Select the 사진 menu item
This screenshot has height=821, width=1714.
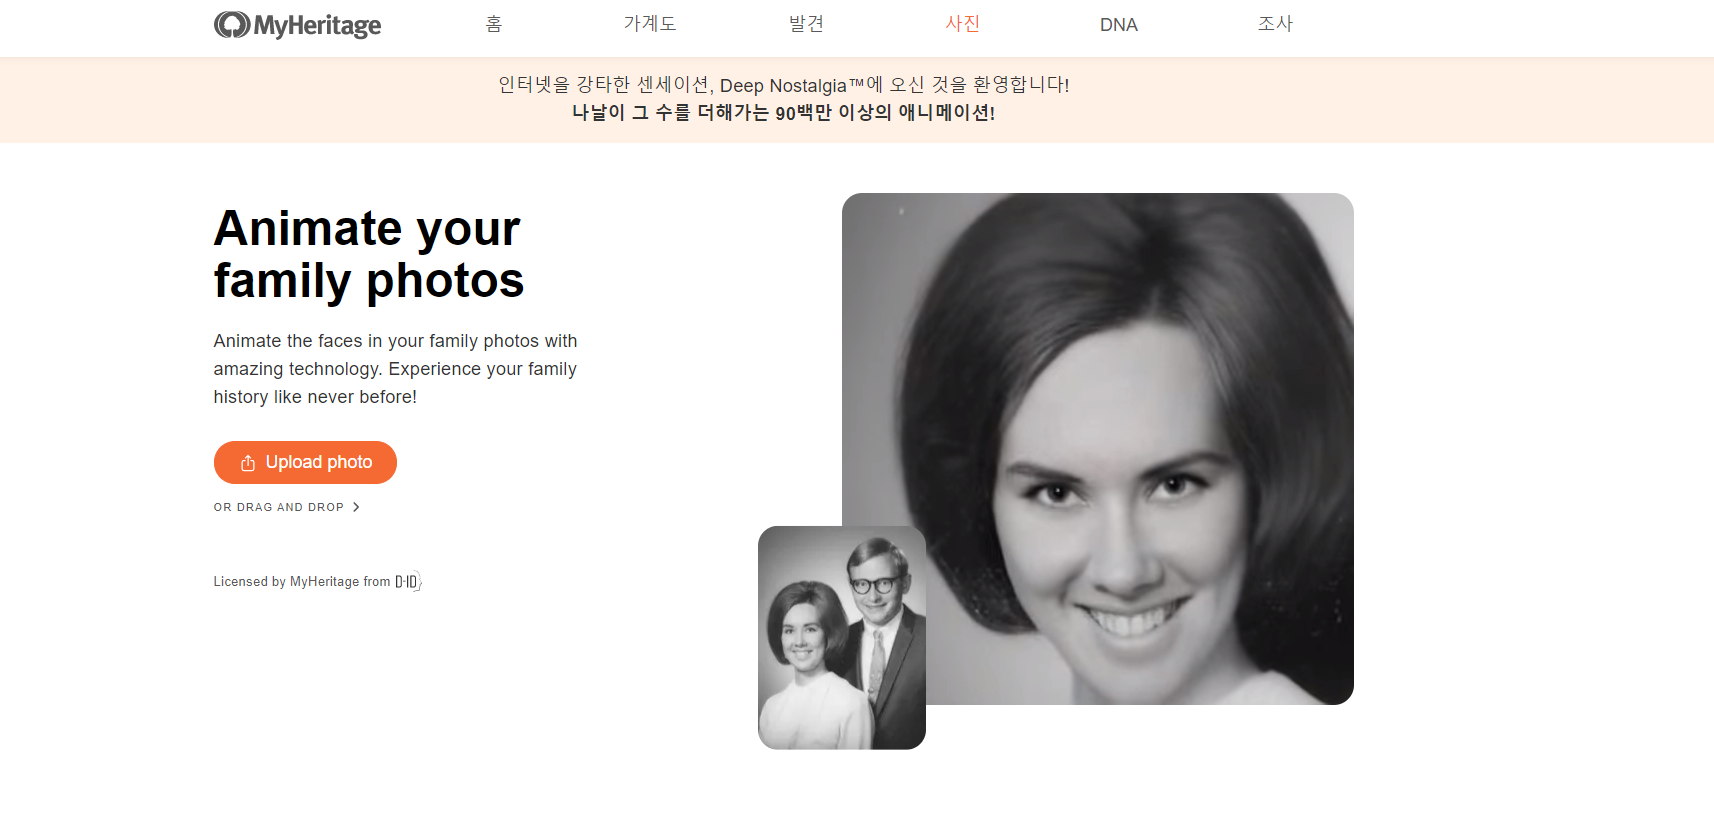click(963, 24)
